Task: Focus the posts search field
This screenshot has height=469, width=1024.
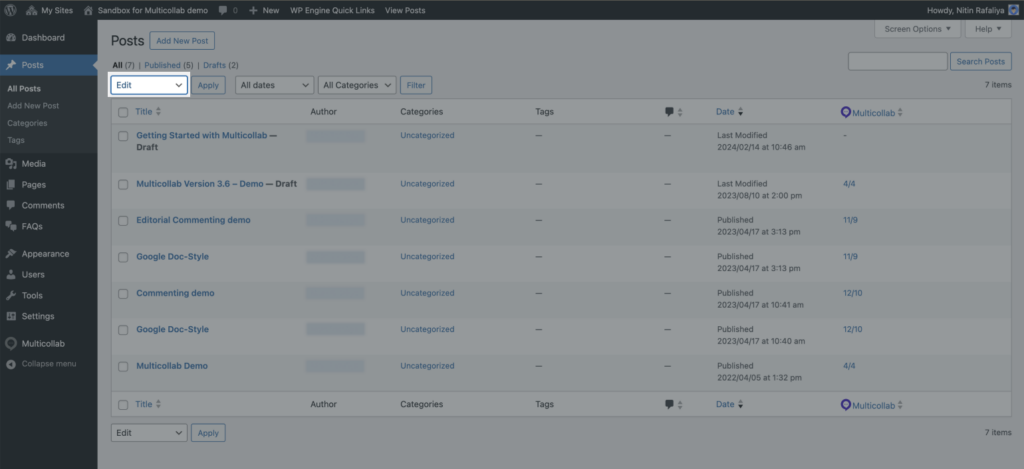Action: coord(897,61)
